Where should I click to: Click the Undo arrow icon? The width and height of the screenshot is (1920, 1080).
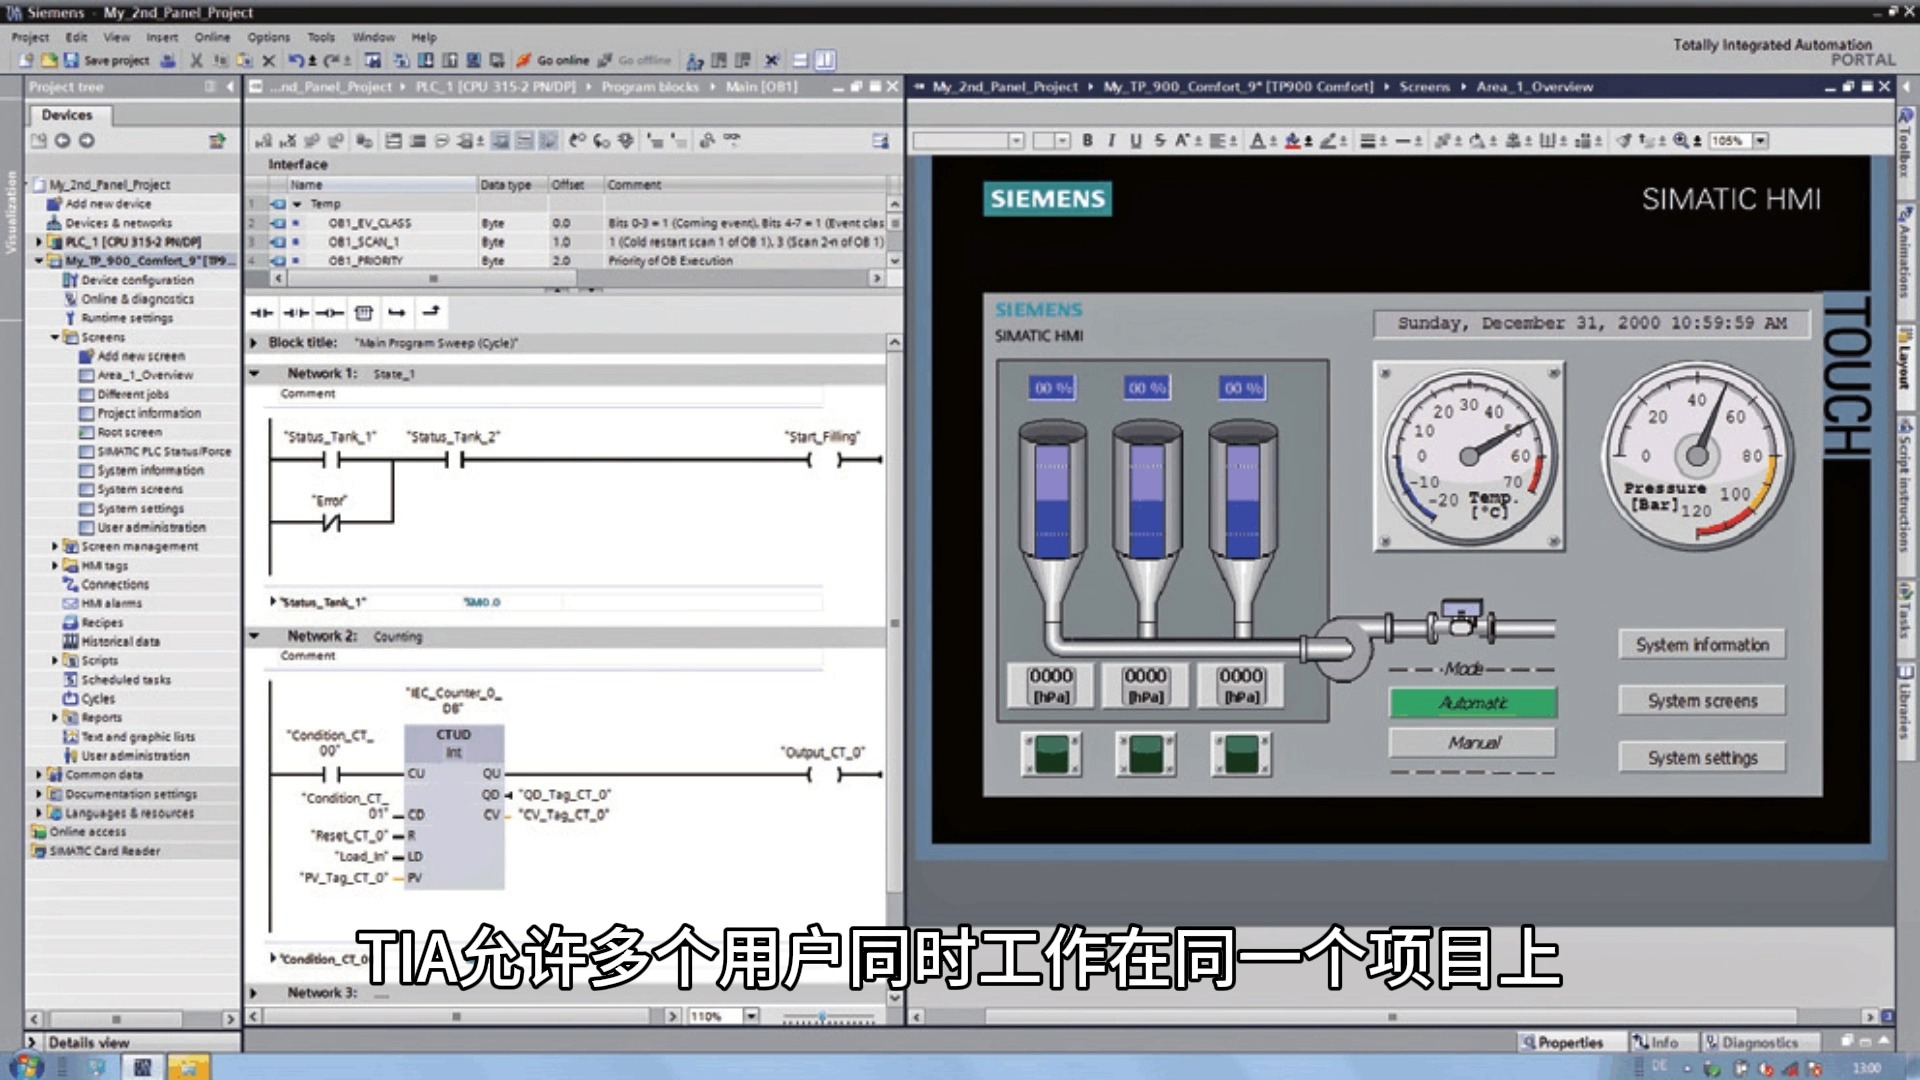(296, 60)
